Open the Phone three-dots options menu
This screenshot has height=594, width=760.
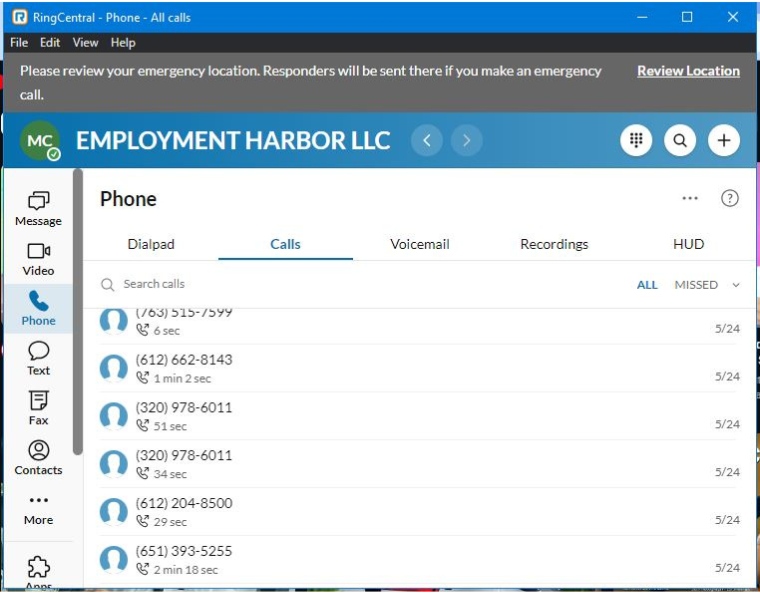click(x=690, y=198)
